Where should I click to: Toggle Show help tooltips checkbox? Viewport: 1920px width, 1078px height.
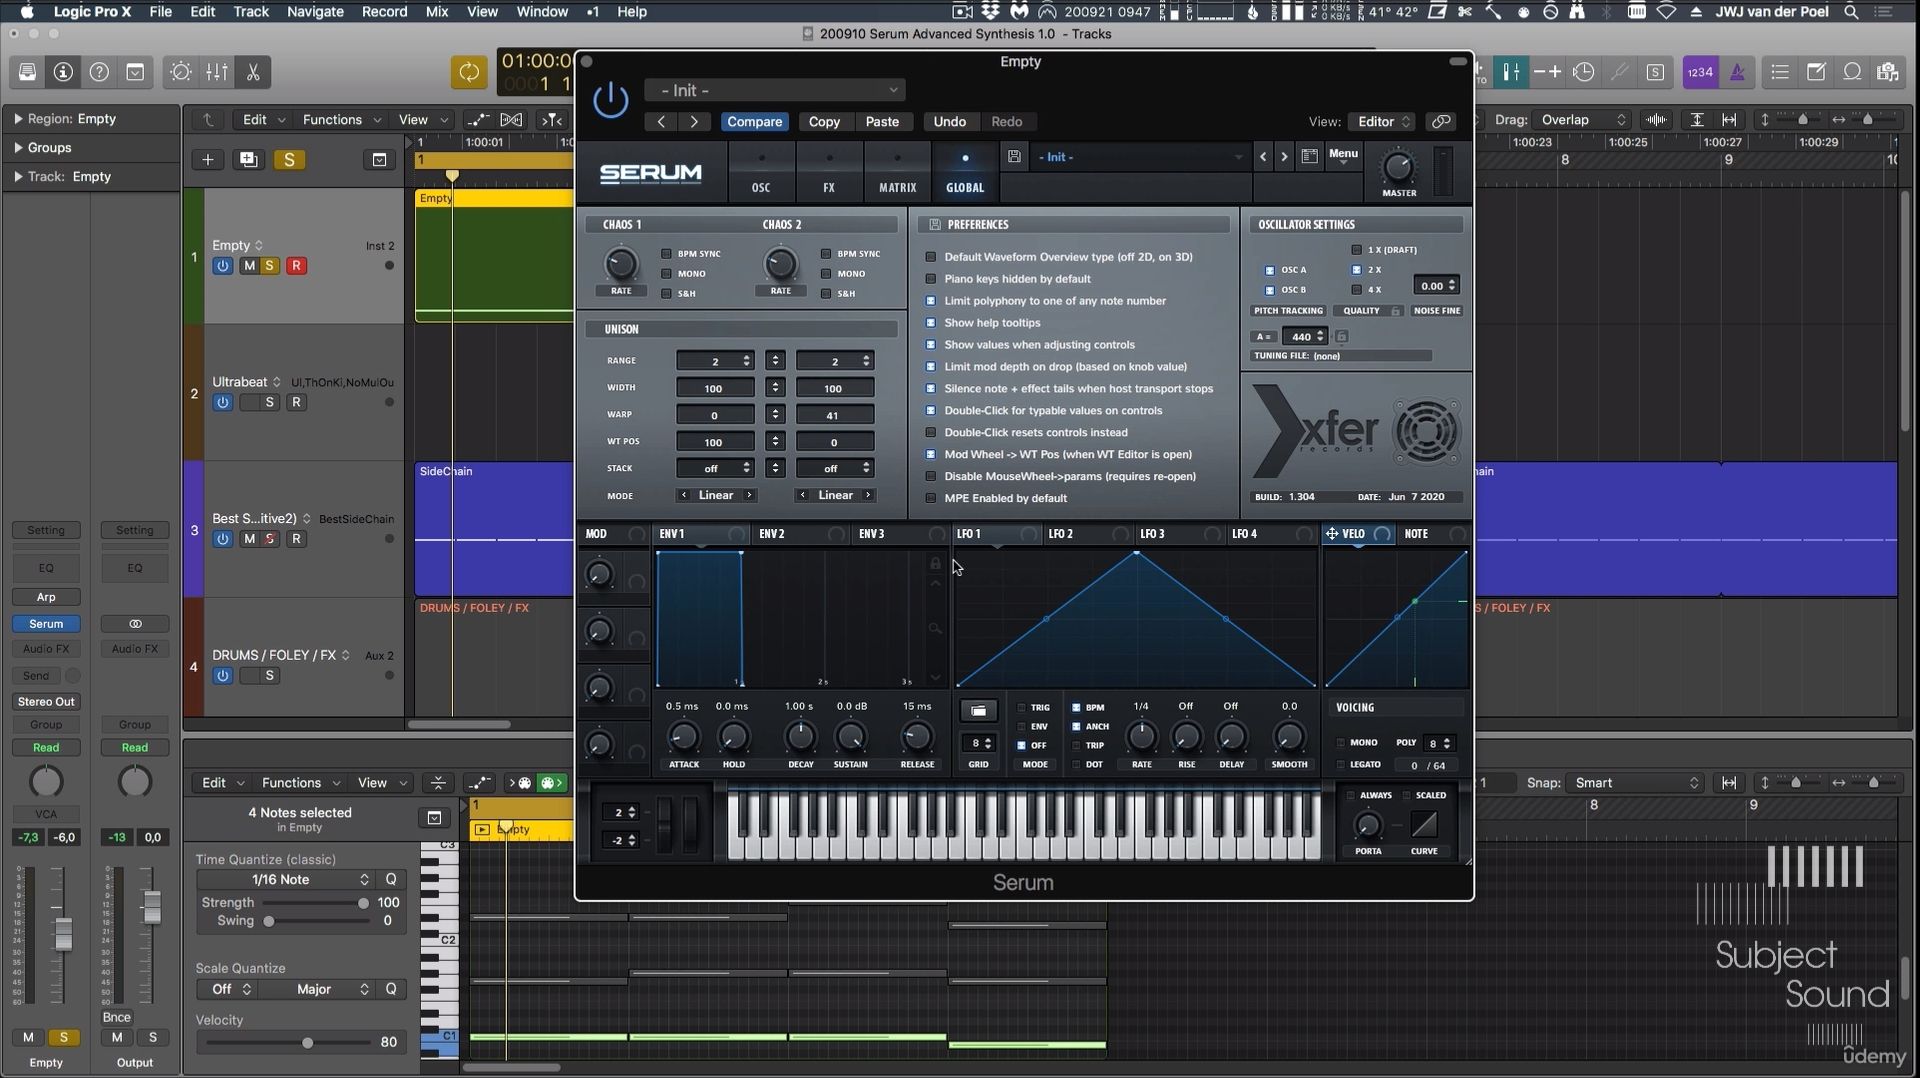(x=931, y=323)
